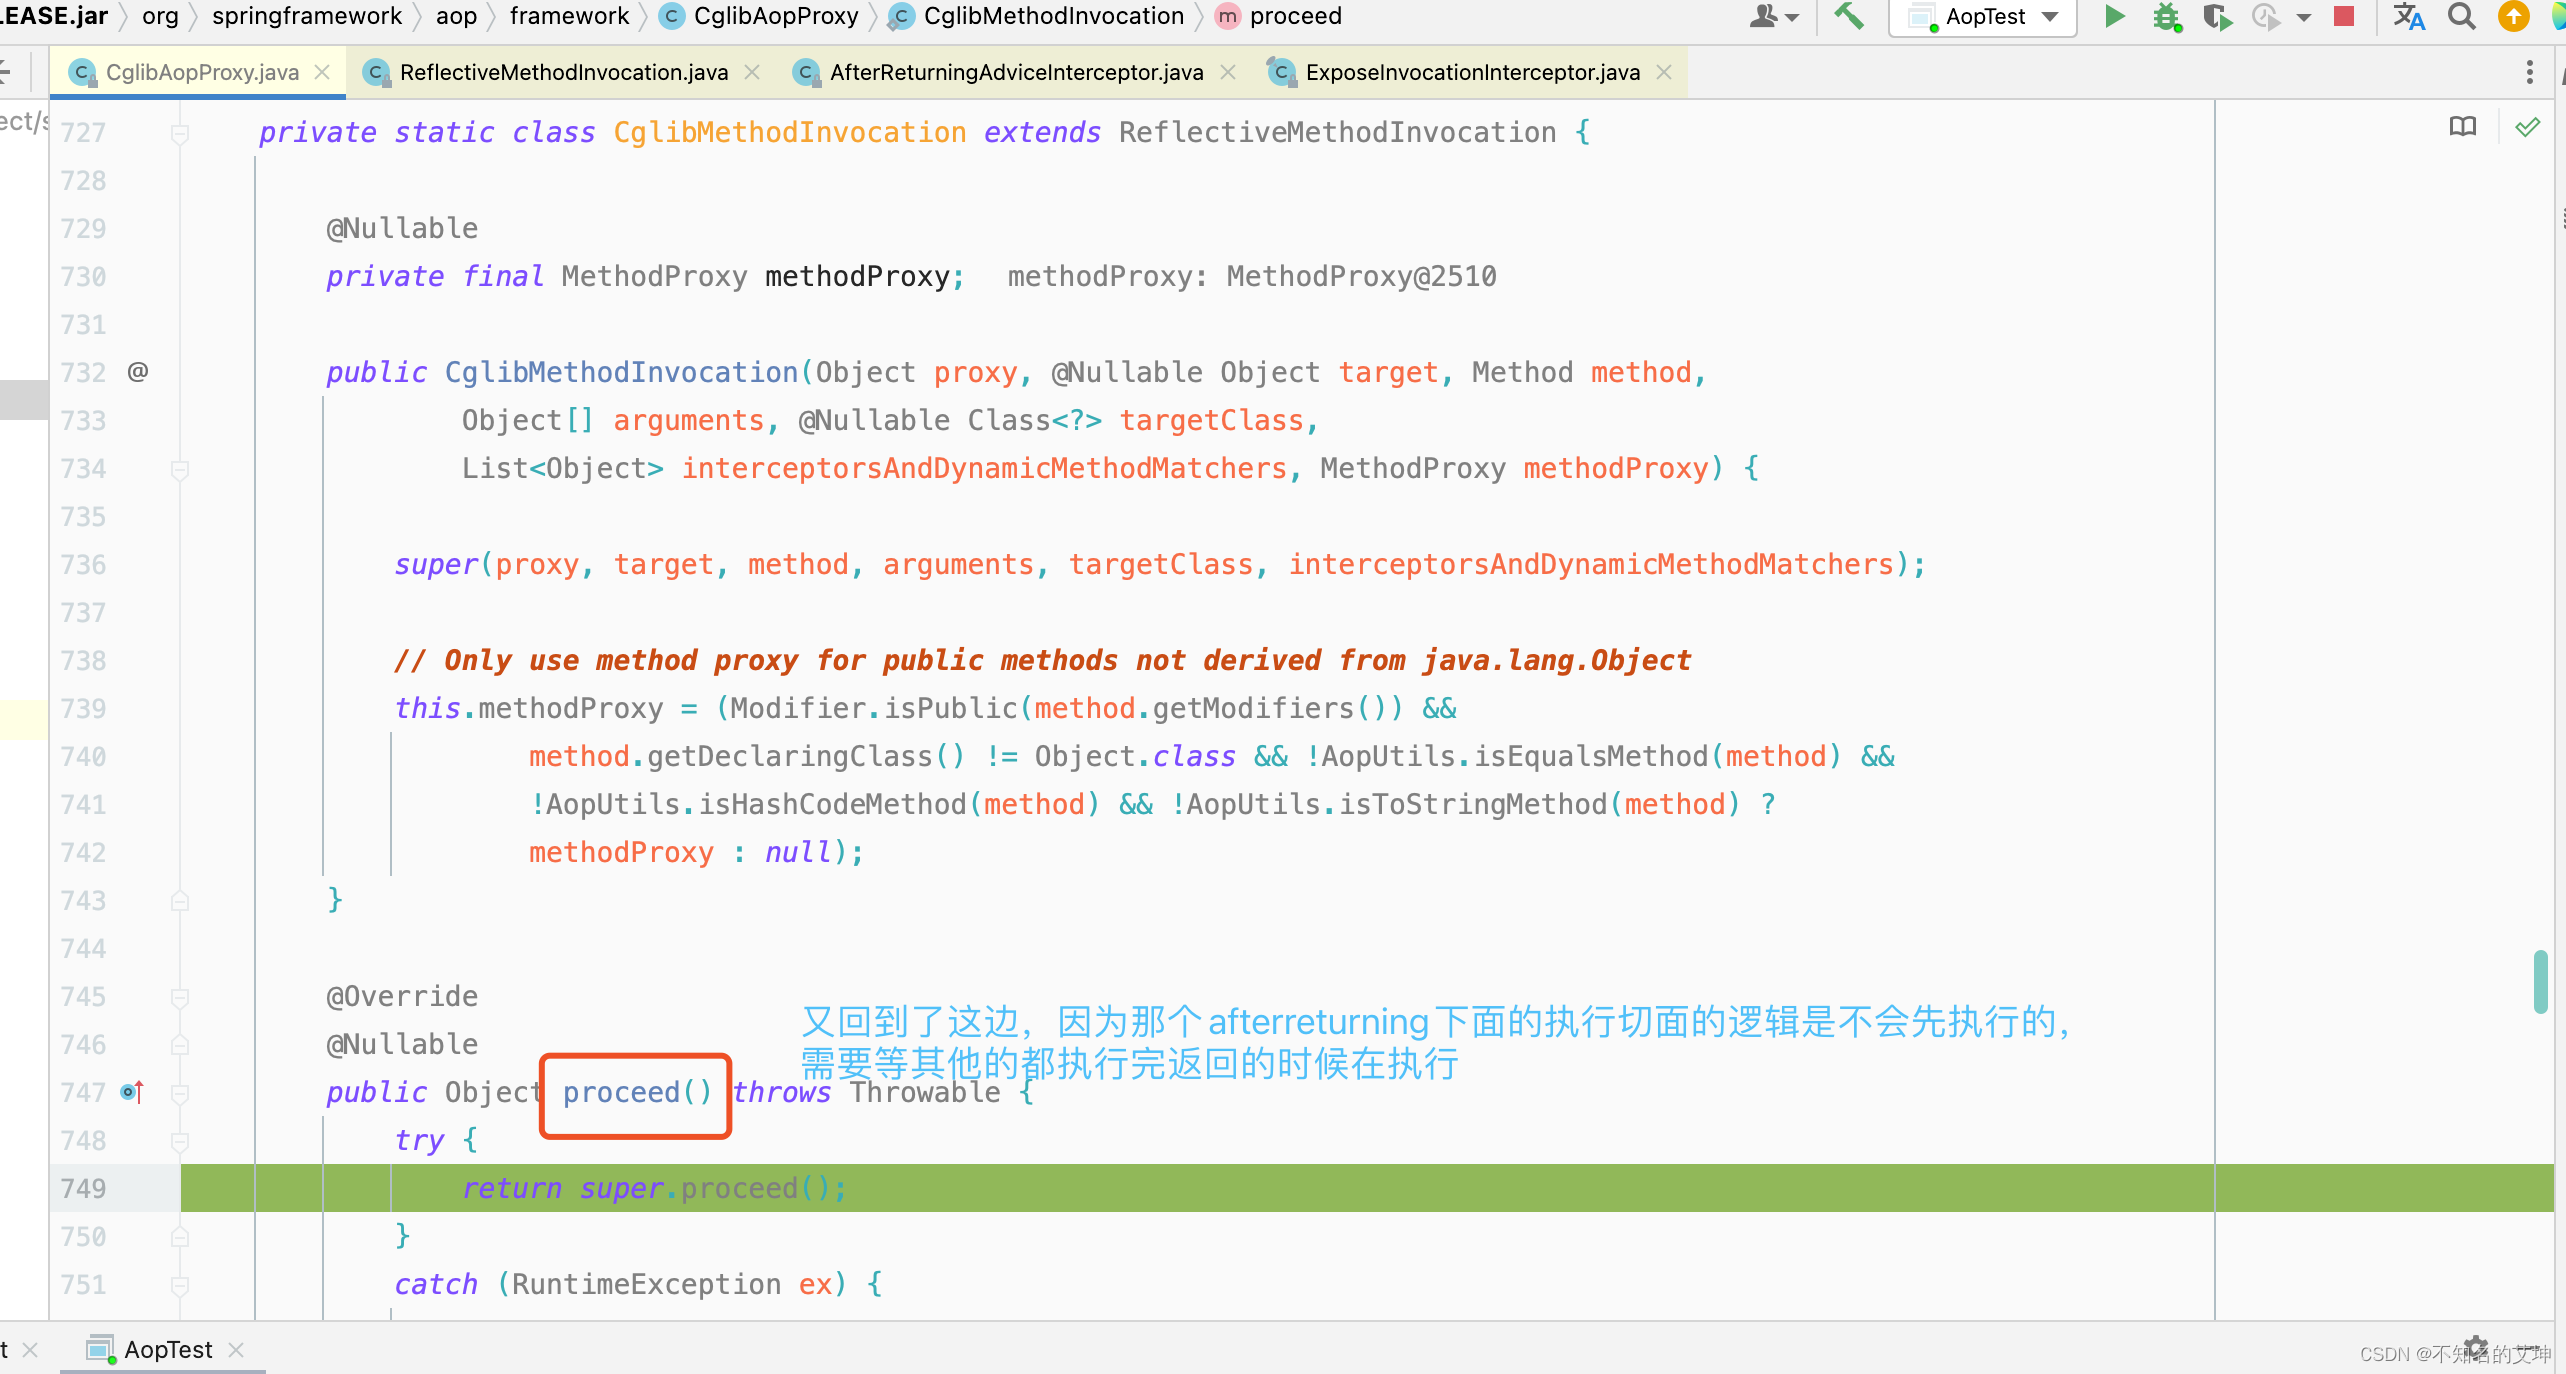
Task: Click the RuntimeException type in catch clause
Action: tap(646, 1284)
